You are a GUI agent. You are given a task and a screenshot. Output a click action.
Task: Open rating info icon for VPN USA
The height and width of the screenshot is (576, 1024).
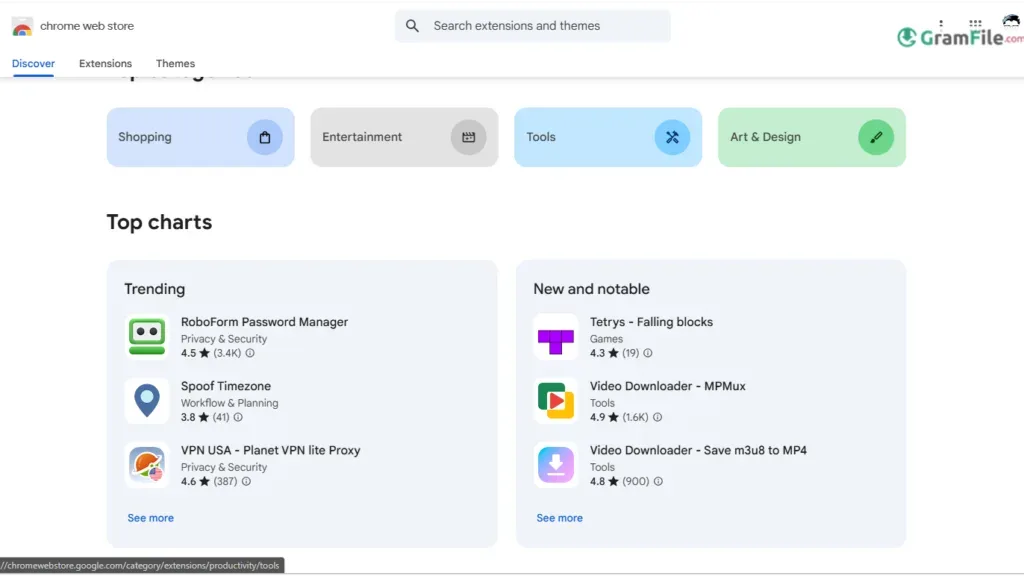pos(246,481)
